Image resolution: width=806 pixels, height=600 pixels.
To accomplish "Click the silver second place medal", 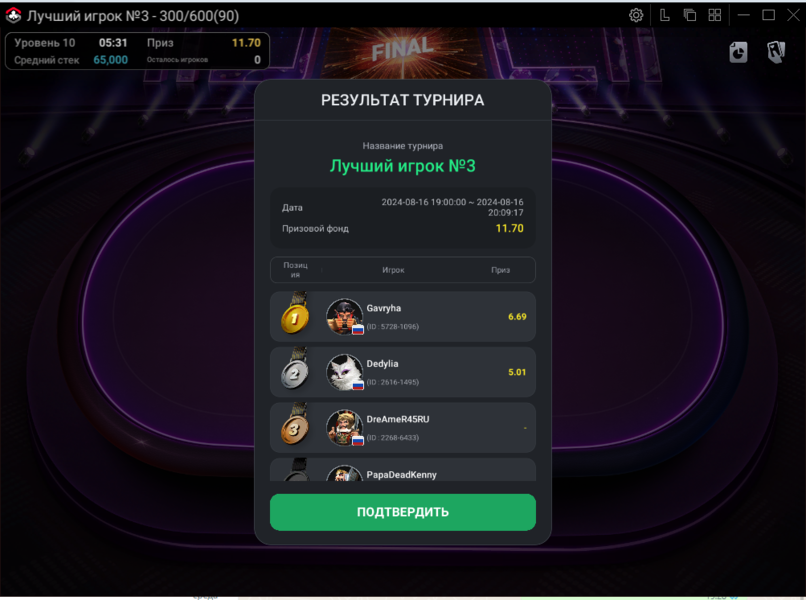I will [295, 369].
